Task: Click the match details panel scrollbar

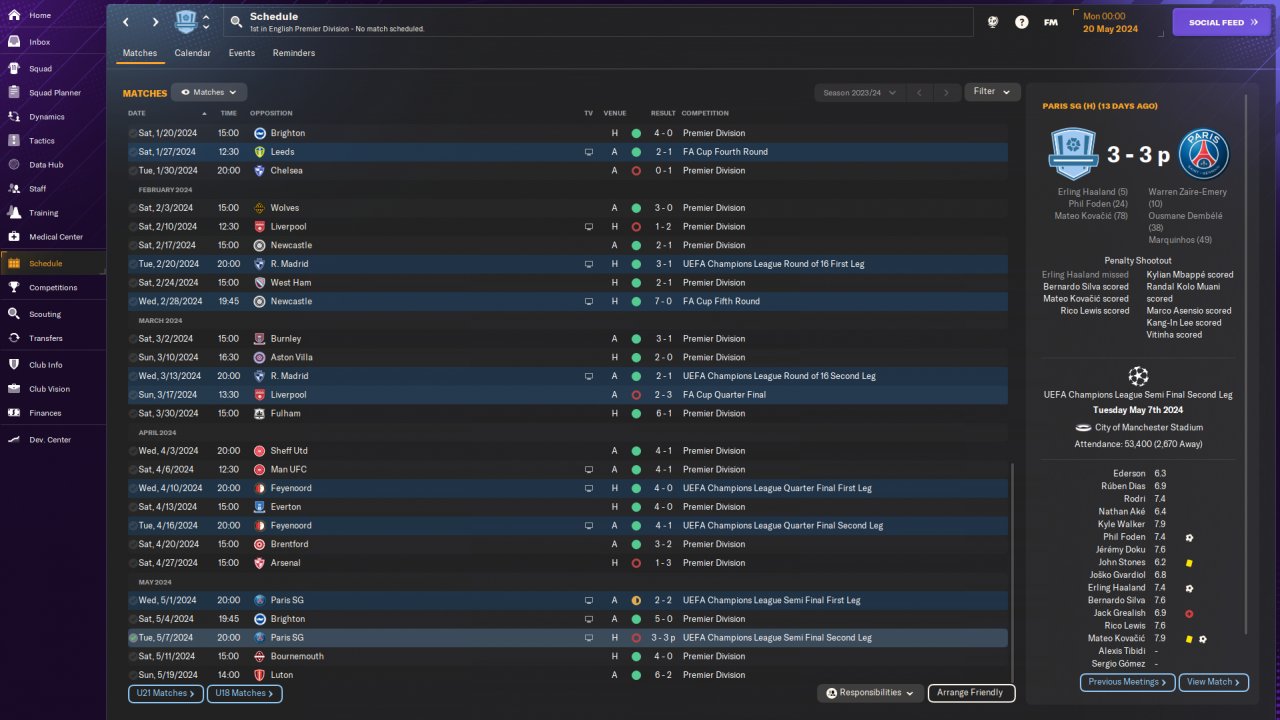Action: pos(1246,362)
